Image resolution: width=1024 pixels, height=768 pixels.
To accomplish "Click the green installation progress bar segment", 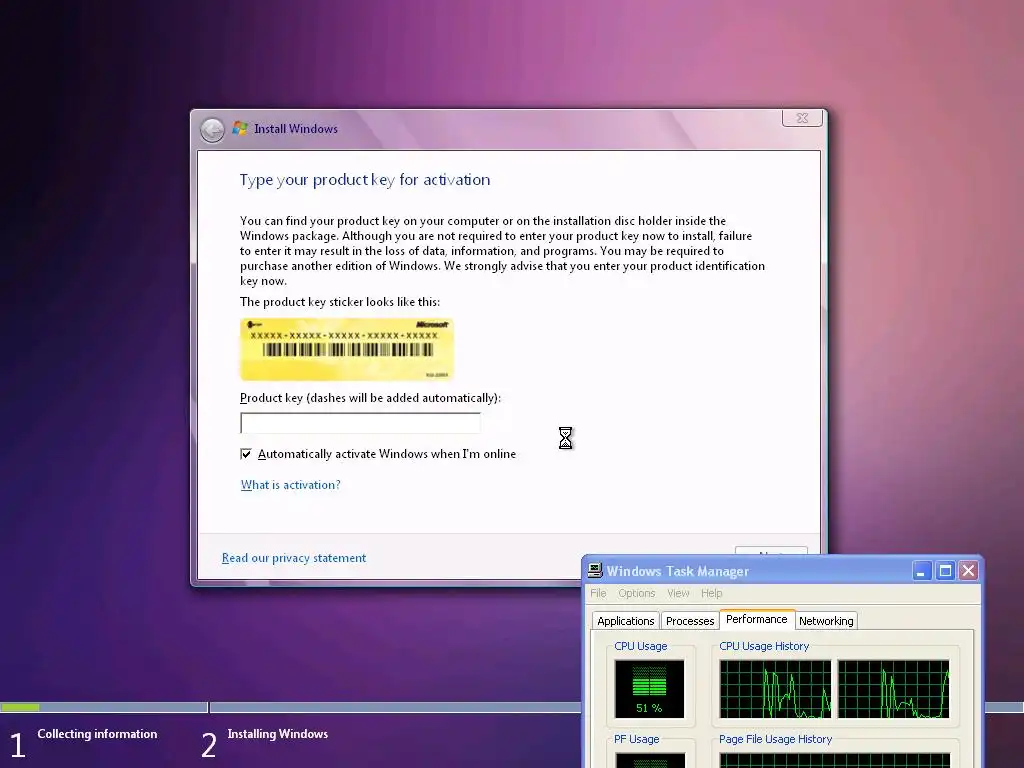I will click(20, 707).
